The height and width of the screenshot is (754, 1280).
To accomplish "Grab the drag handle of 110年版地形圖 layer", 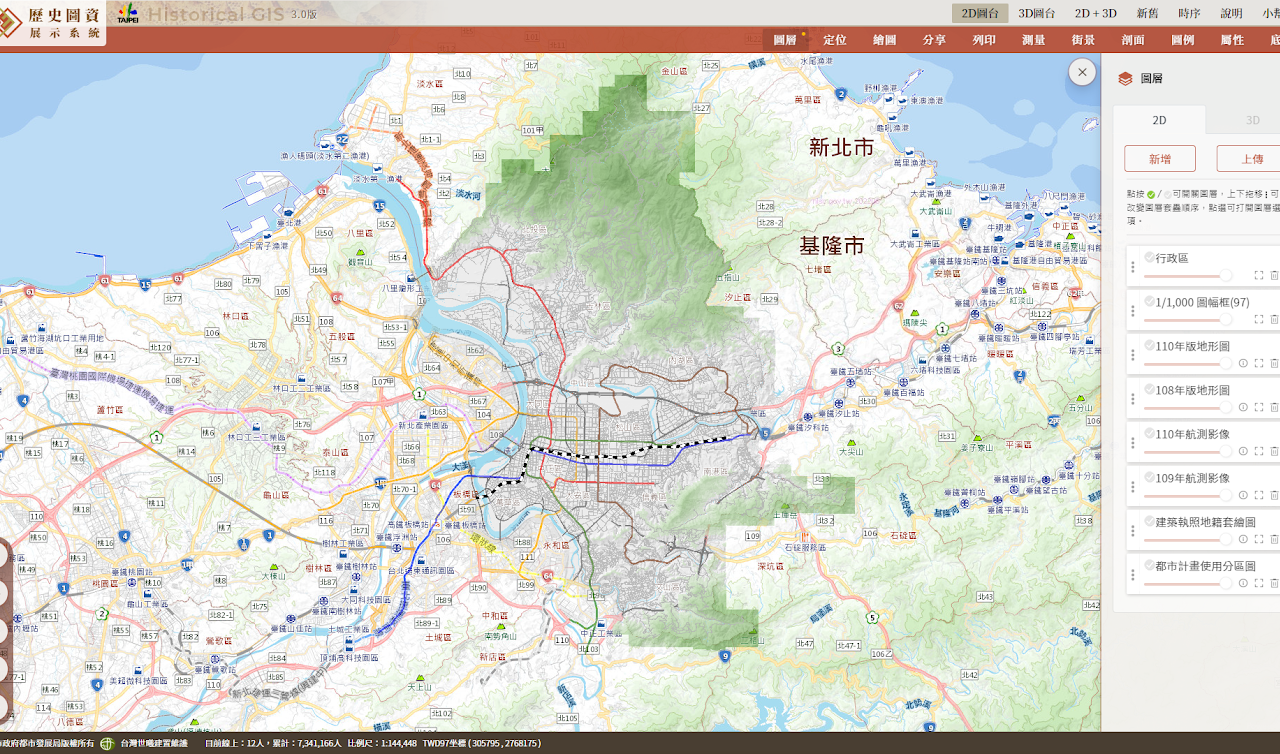I will click(x=1133, y=355).
